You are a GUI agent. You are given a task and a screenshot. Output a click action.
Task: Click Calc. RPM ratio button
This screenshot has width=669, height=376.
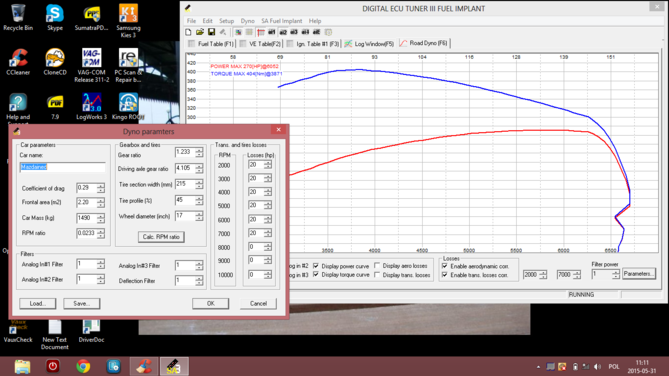(161, 237)
